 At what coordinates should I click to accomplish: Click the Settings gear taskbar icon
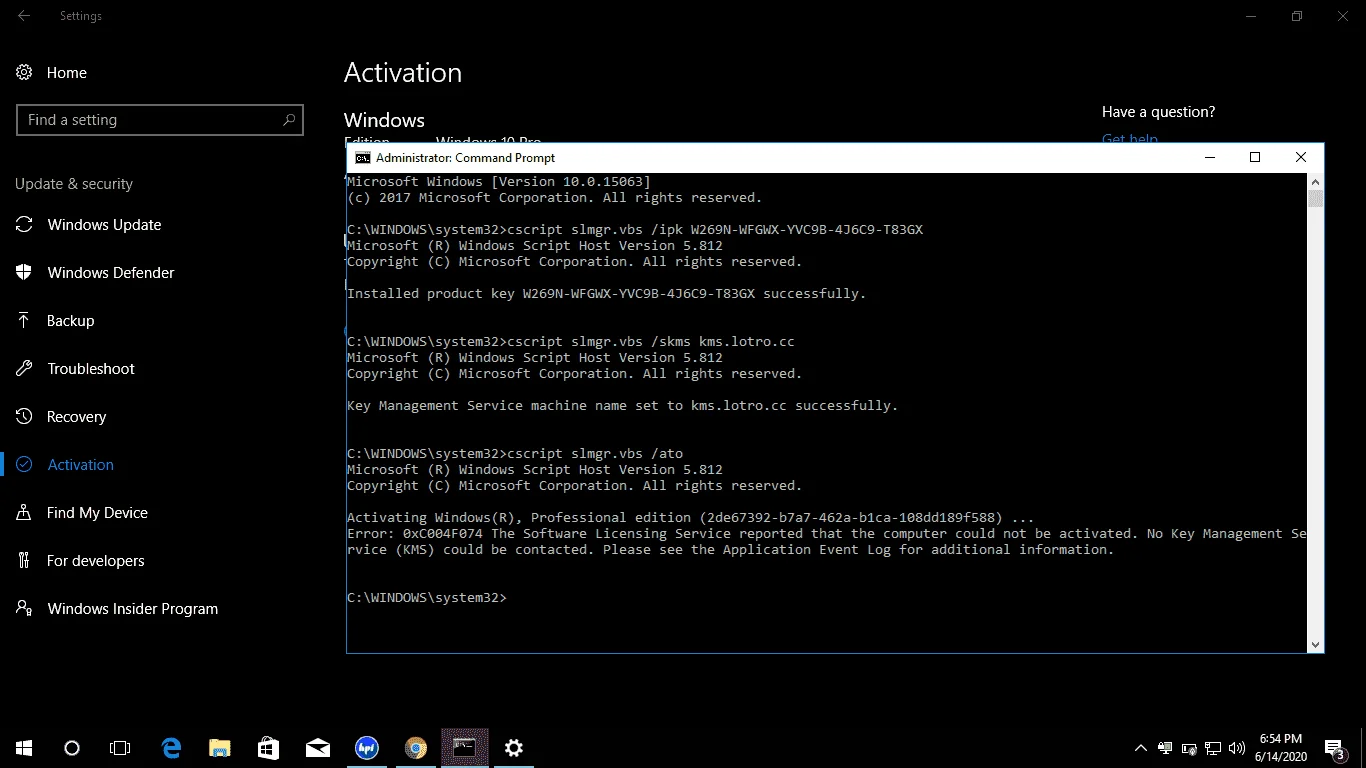(514, 748)
